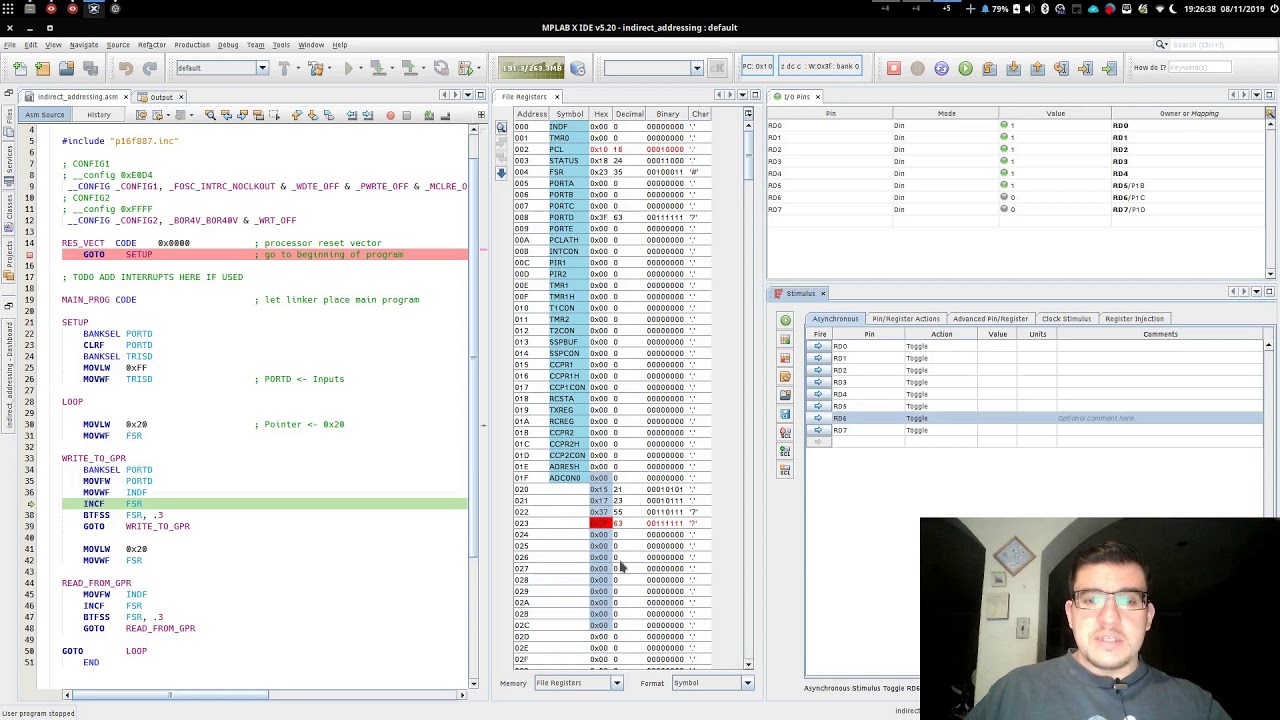Click the Stimulus Apply green circle icon

coord(785,321)
